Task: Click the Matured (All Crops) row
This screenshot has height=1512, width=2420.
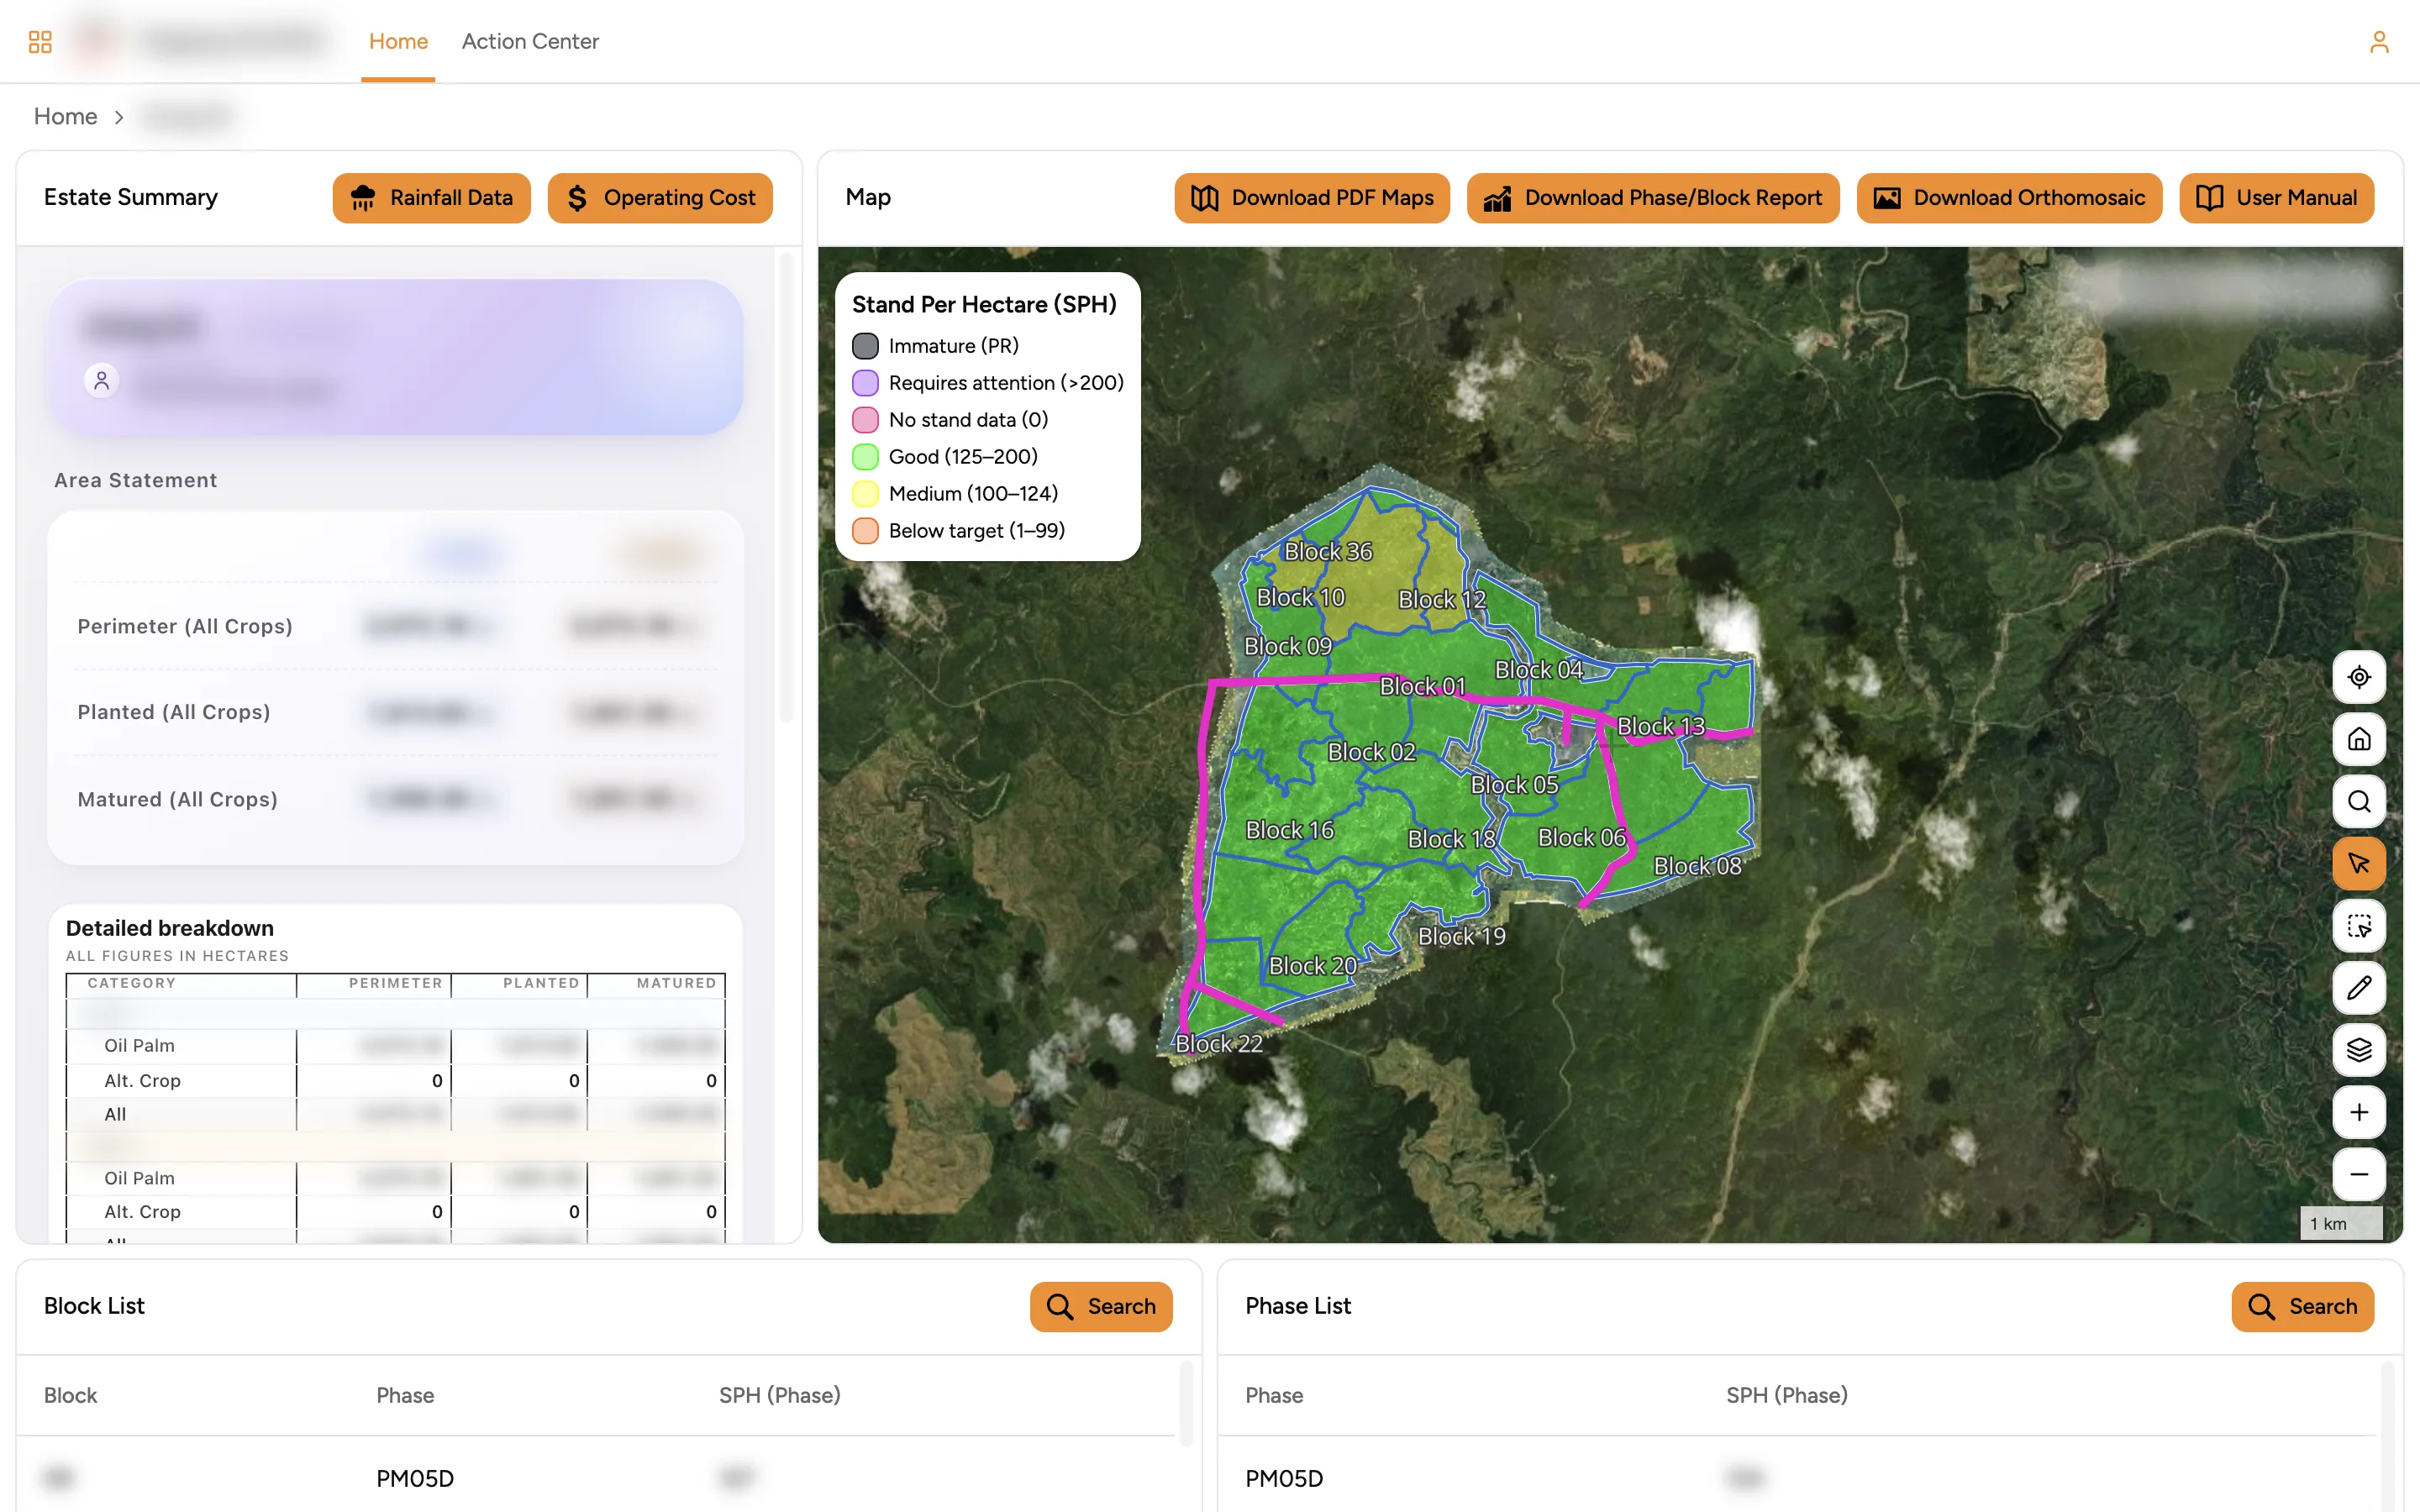Action: tap(395, 799)
